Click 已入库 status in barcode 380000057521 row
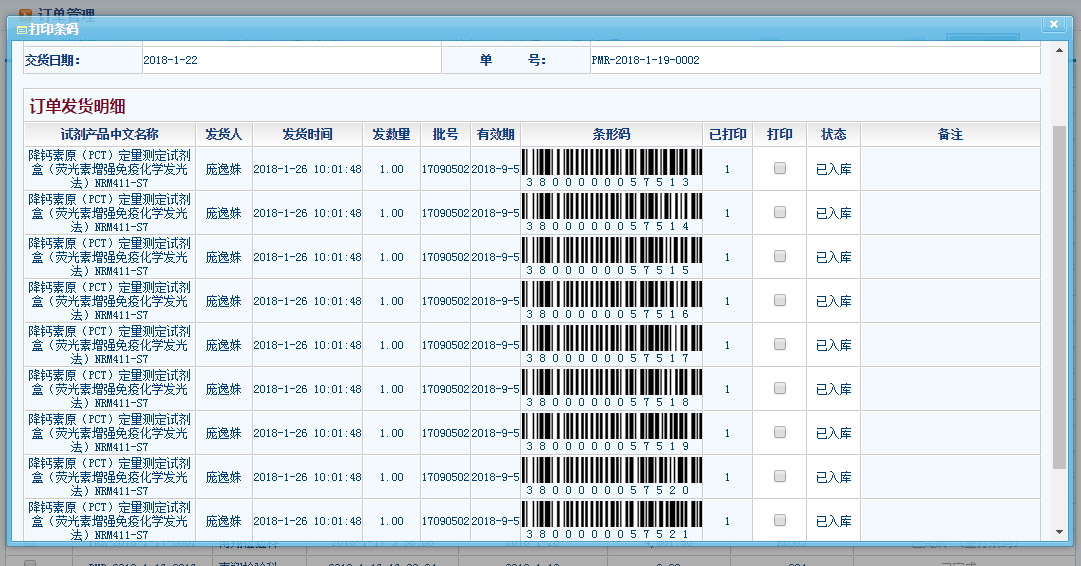The width and height of the screenshot is (1081, 566). click(834, 521)
